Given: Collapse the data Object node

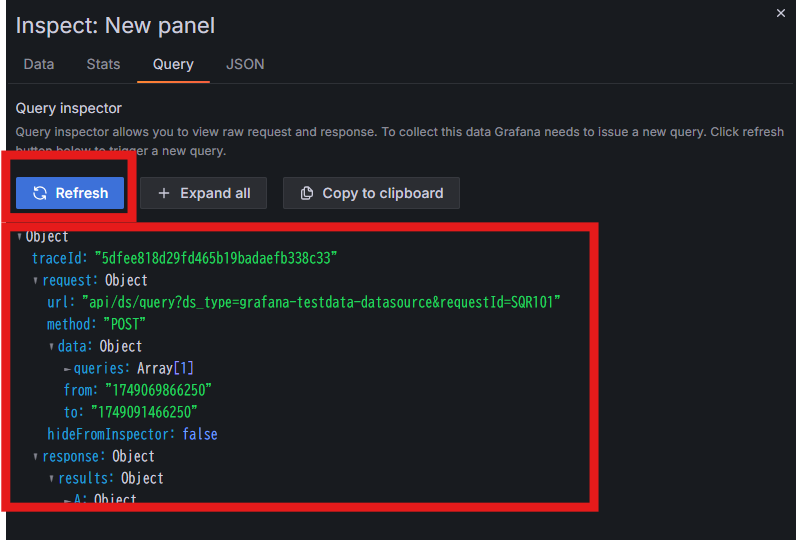Looking at the screenshot, I should 51,347.
